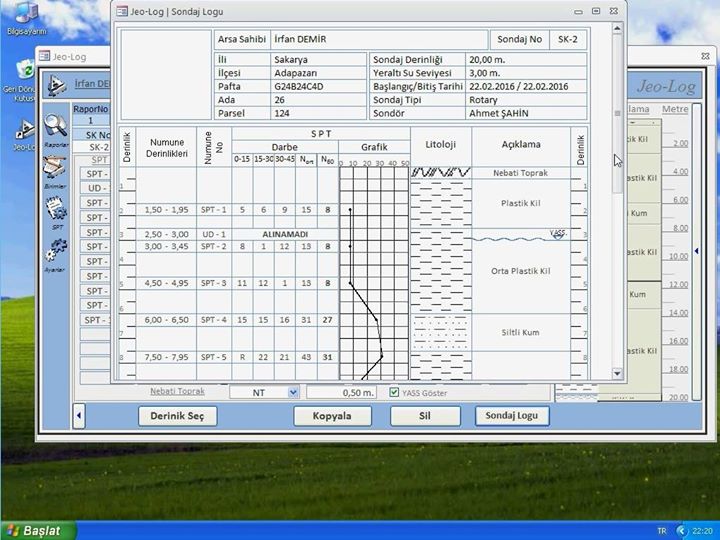
Task: Click the TR language indicator in taskbar
Action: click(662, 531)
